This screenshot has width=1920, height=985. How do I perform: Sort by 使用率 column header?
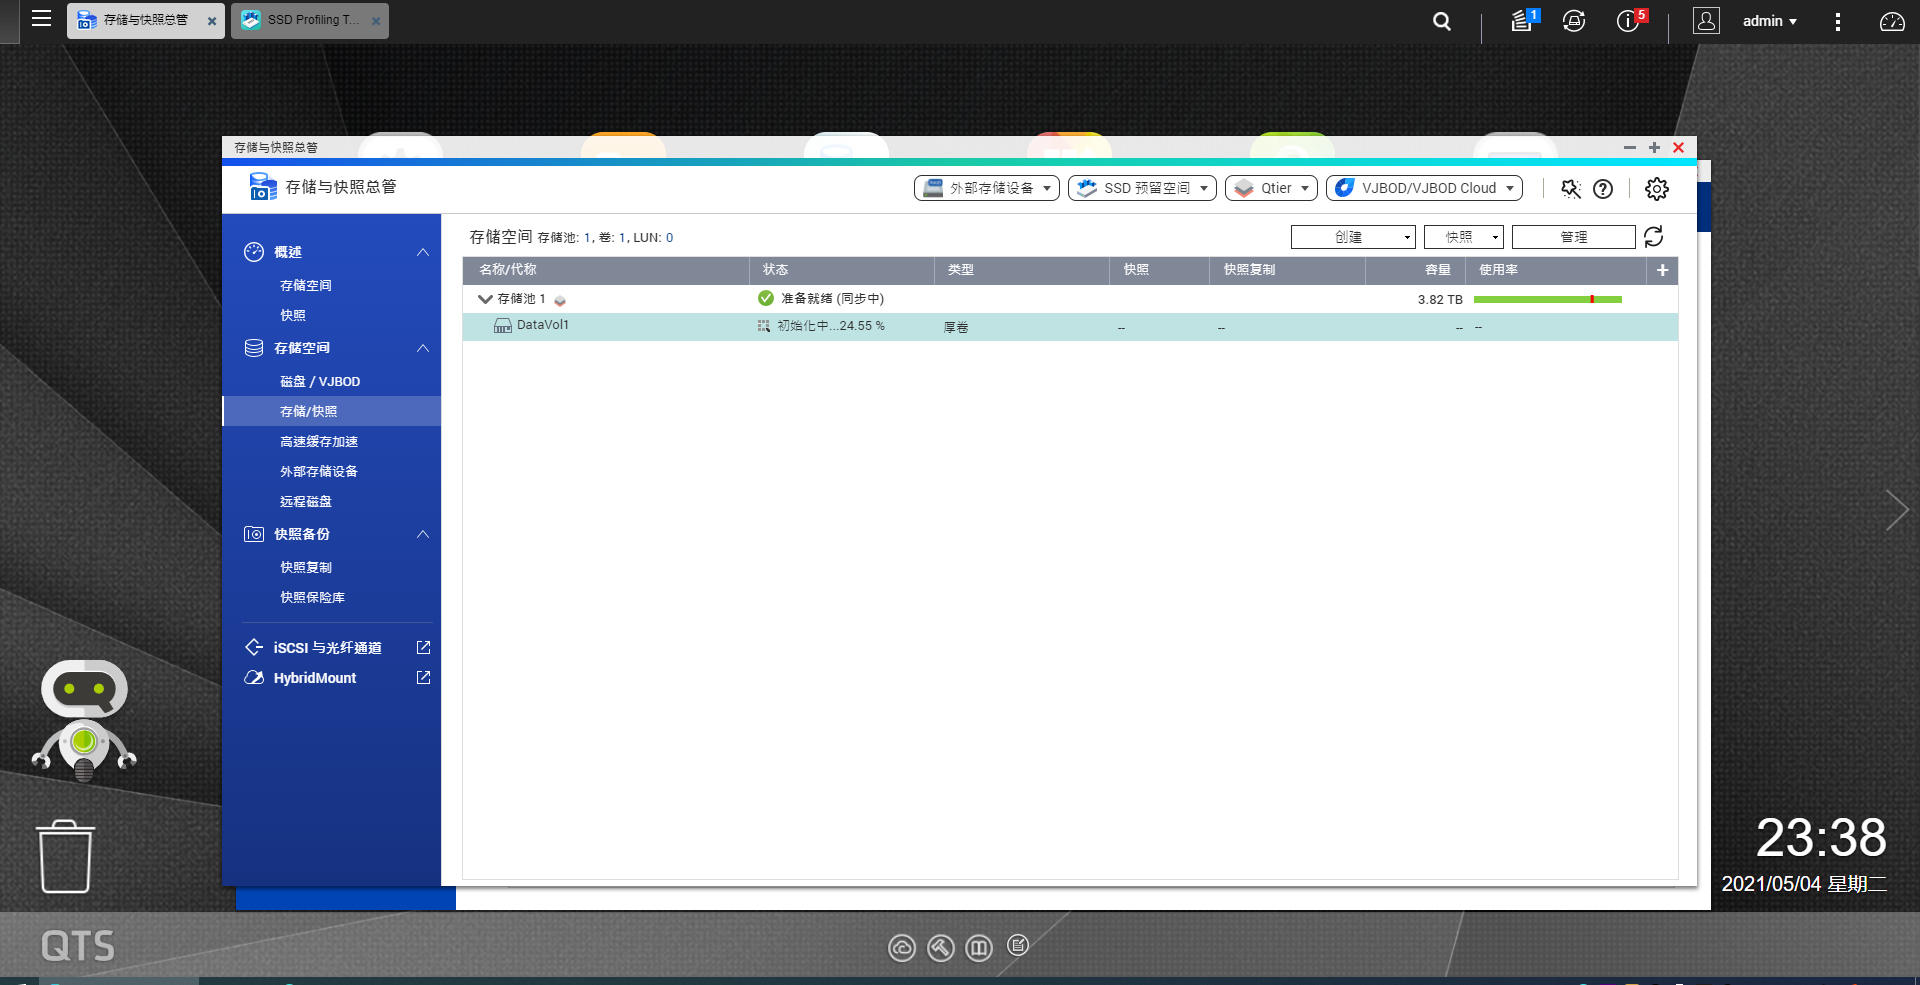pos(1555,270)
